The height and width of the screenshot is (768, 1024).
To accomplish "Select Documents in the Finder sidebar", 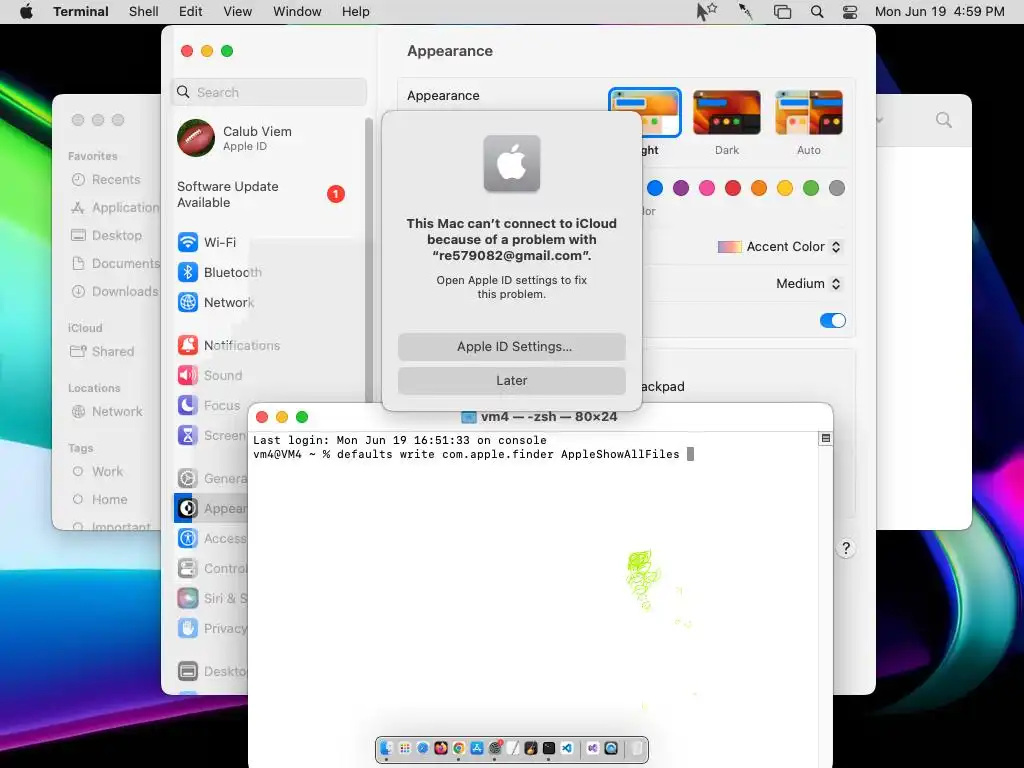I will pos(115,263).
